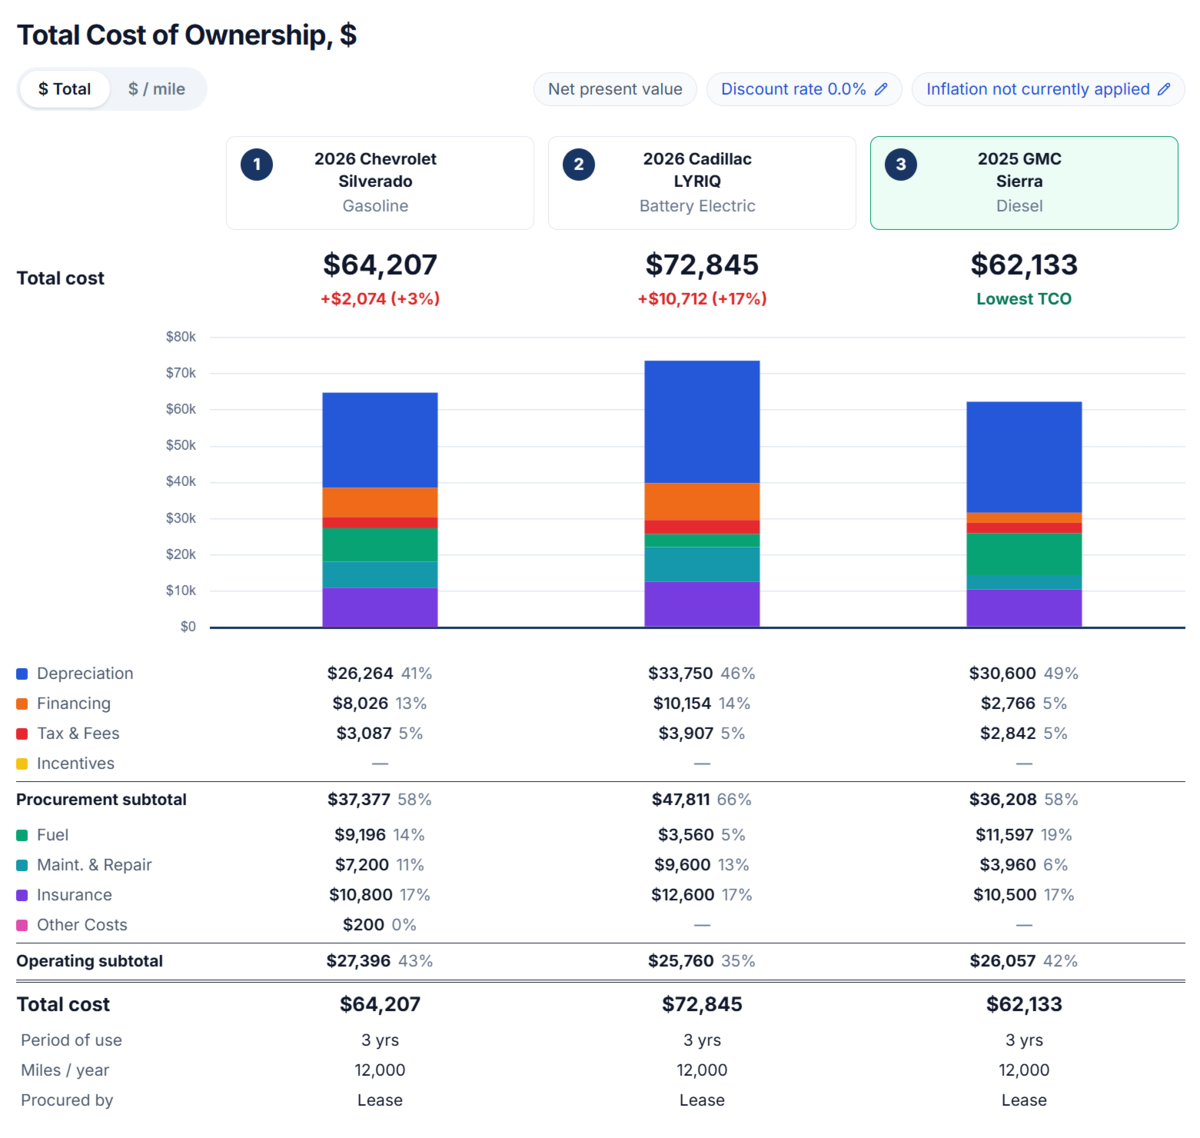Click the Silverado depreciation value $26,264
The height and width of the screenshot is (1138, 1200).
(x=360, y=674)
